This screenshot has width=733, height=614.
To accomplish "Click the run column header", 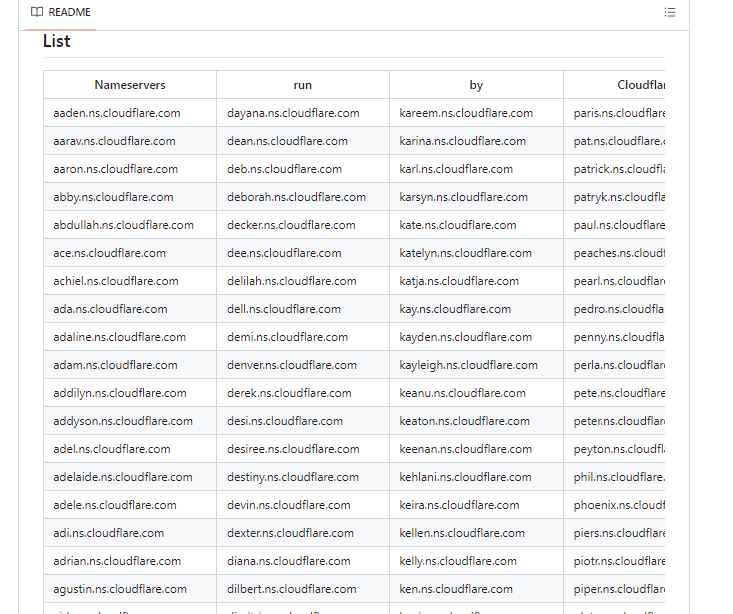I will (302, 85).
